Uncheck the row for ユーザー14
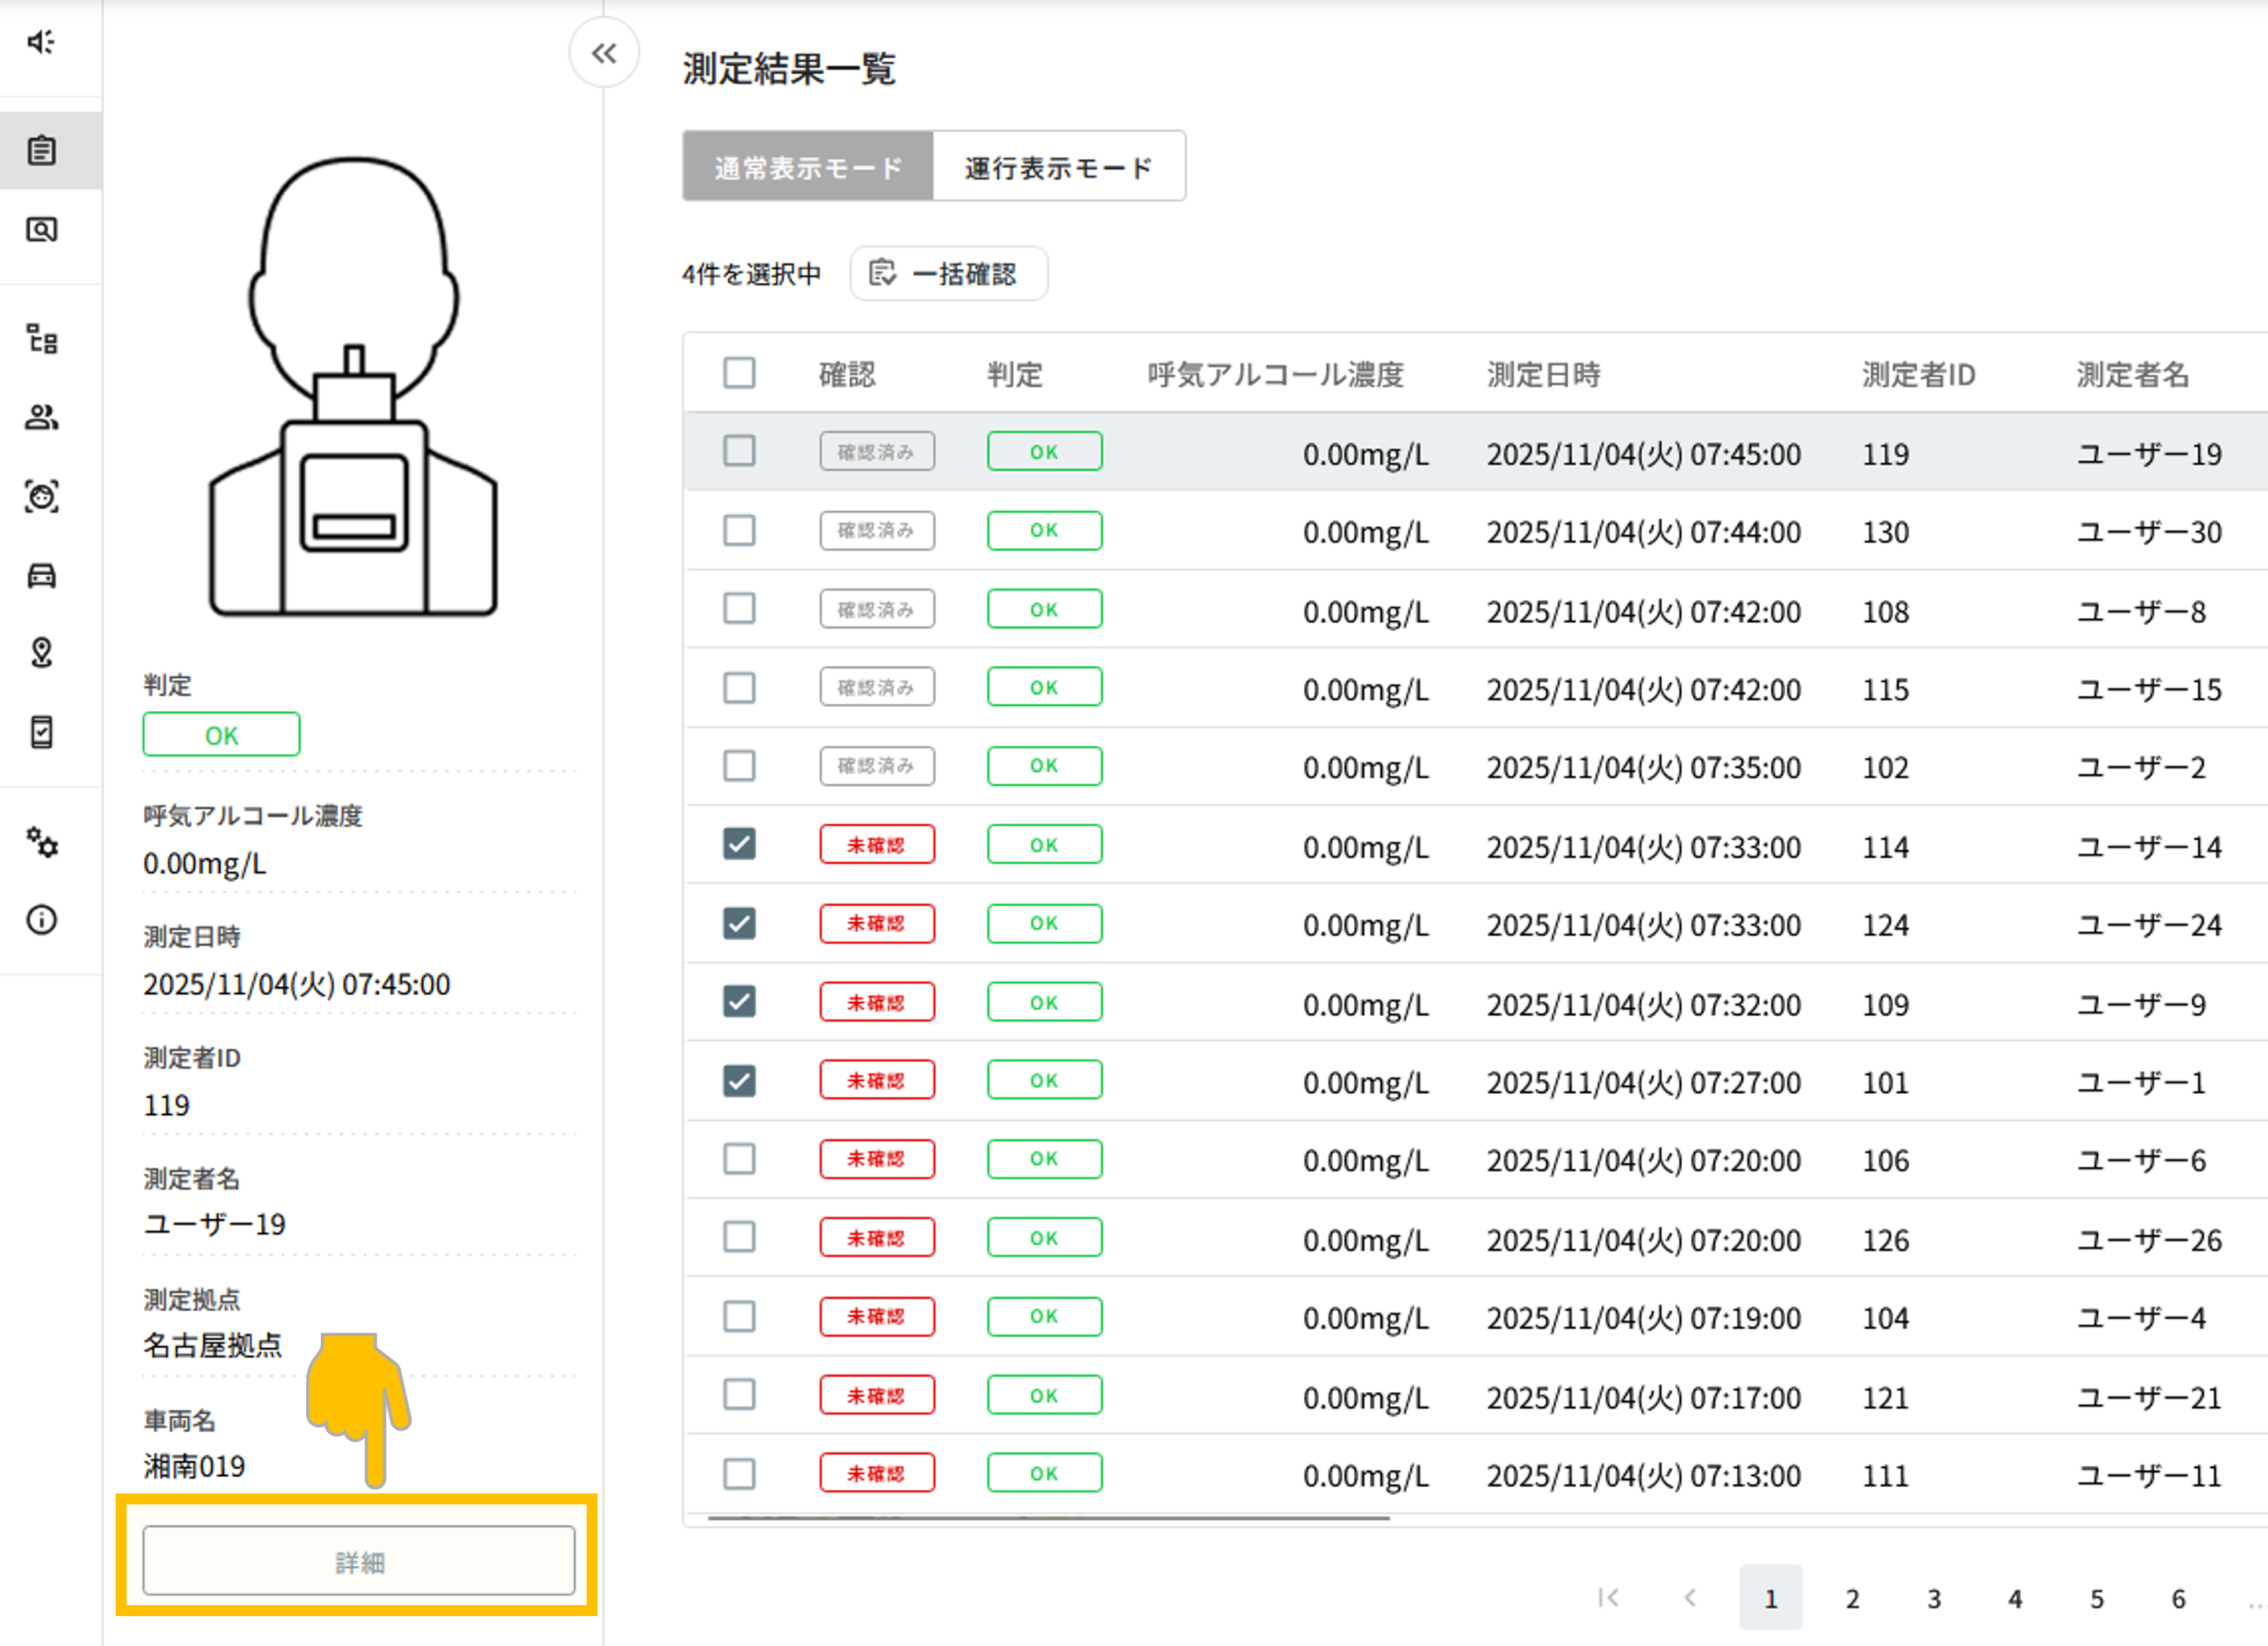 coord(739,844)
